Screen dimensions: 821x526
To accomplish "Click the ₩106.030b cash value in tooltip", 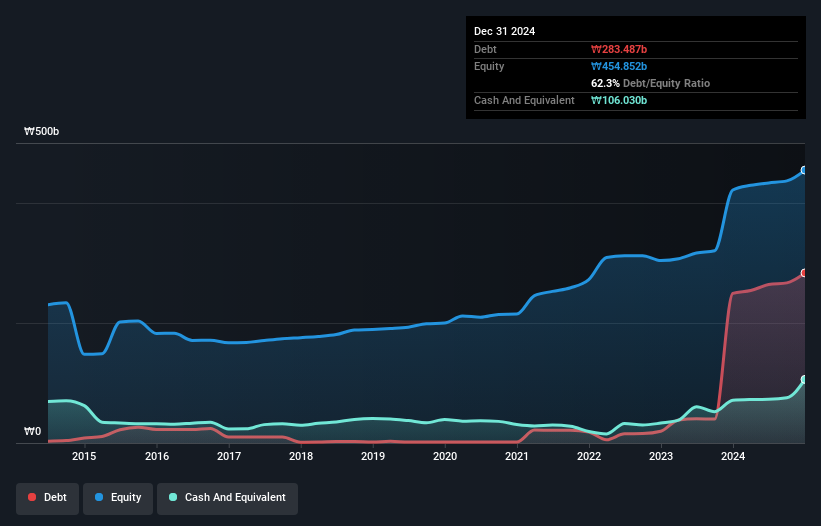I will click(619, 100).
